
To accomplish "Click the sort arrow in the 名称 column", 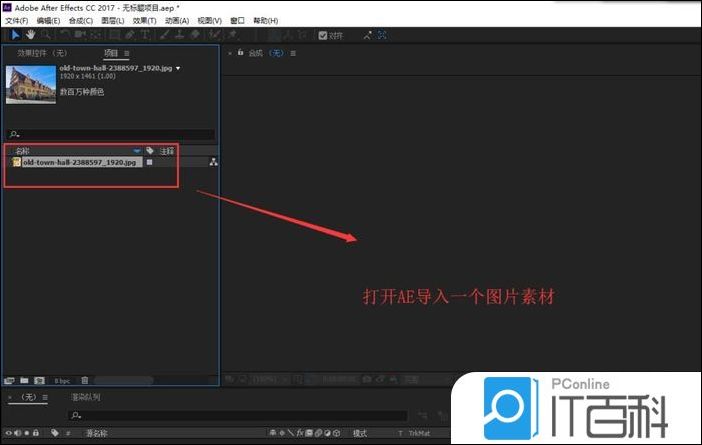I will click(137, 151).
